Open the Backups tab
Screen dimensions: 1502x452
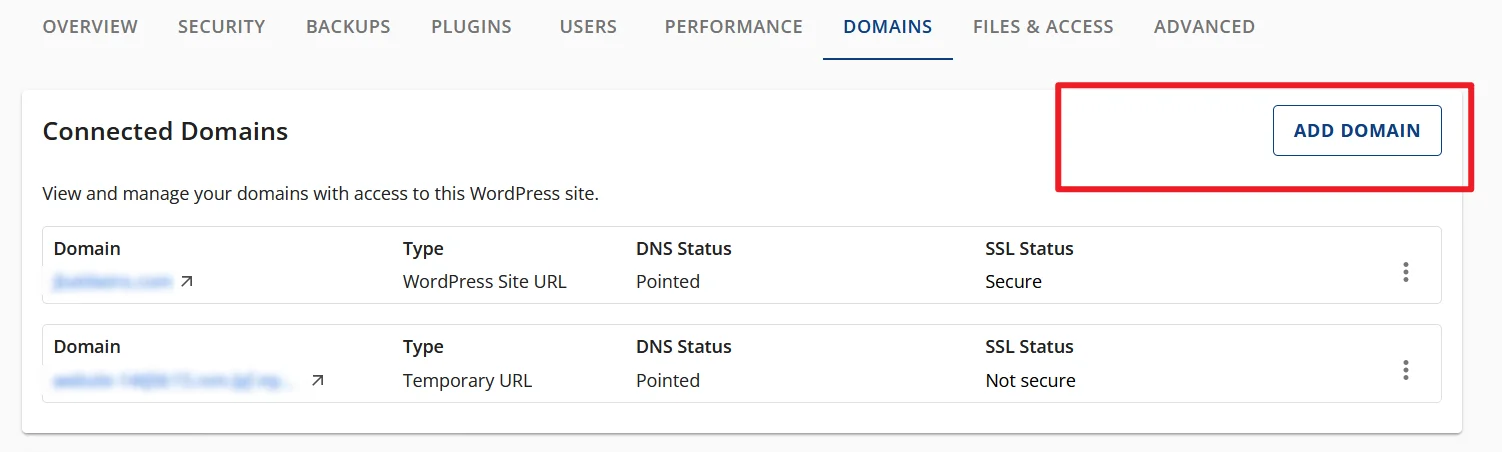coord(348,27)
